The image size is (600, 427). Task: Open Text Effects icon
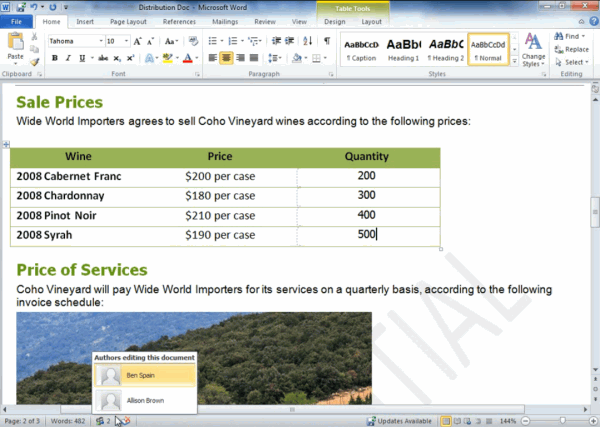click(149, 58)
